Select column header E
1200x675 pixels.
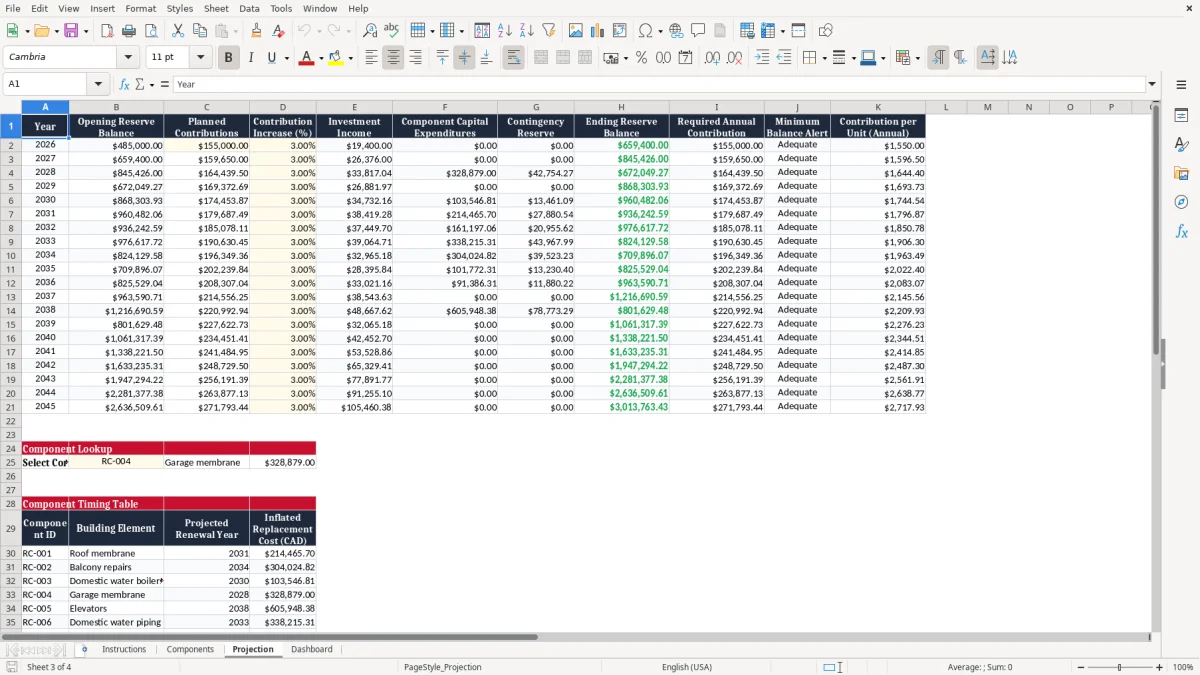click(x=354, y=107)
